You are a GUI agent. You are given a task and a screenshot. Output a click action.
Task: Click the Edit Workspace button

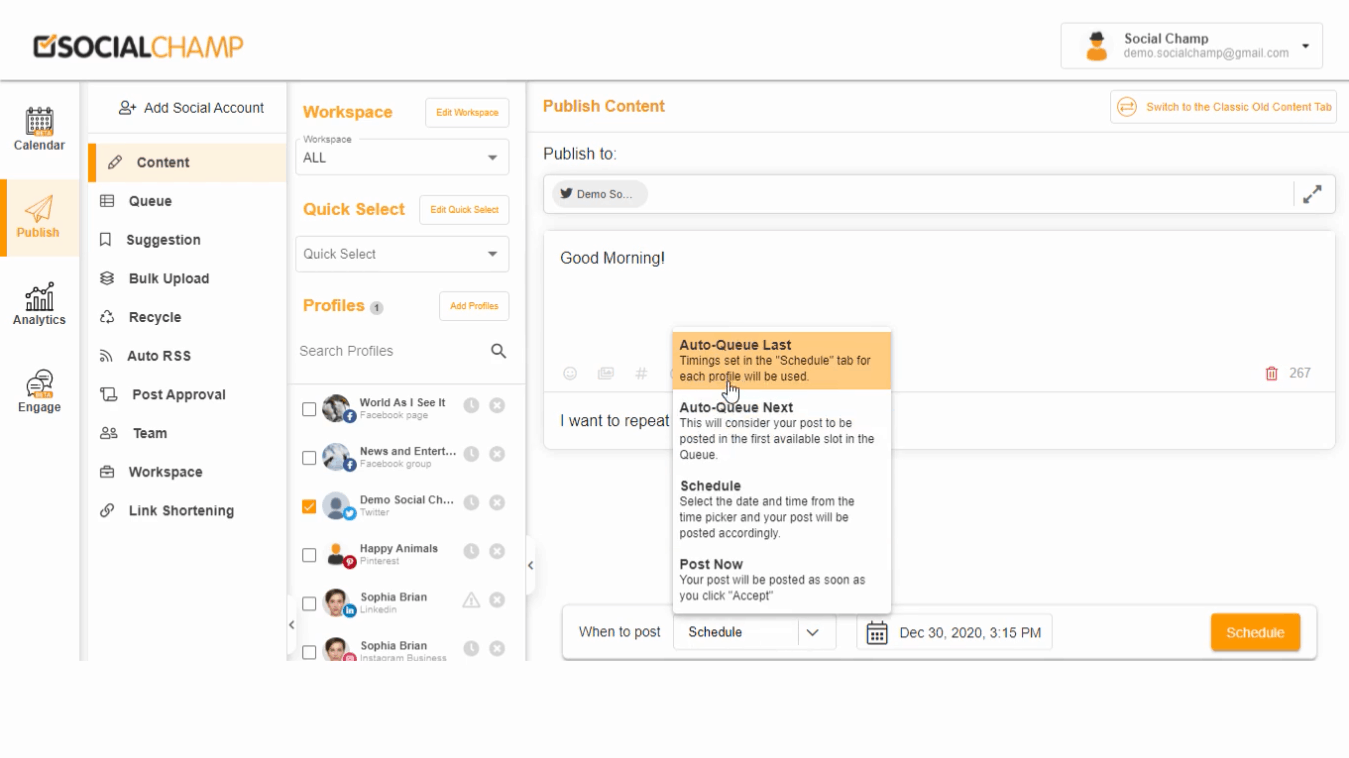(467, 112)
